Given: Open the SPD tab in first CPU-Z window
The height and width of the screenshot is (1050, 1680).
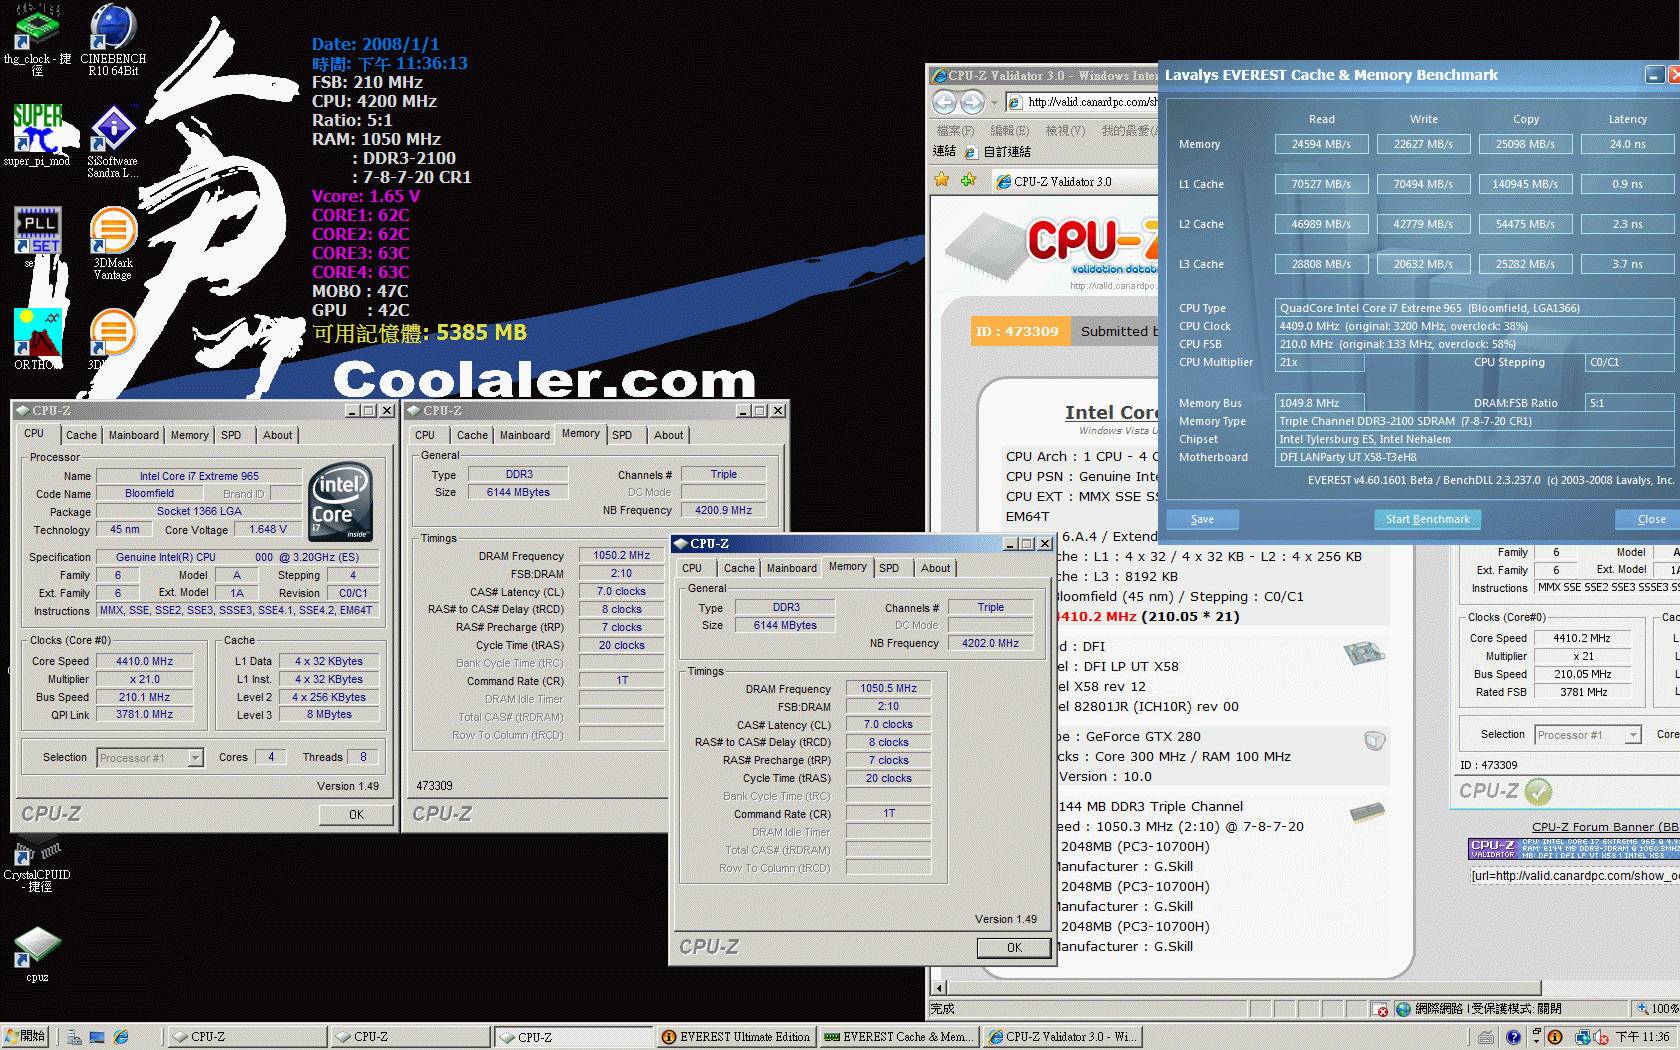Looking at the screenshot, I should click(x=231, y=435).
